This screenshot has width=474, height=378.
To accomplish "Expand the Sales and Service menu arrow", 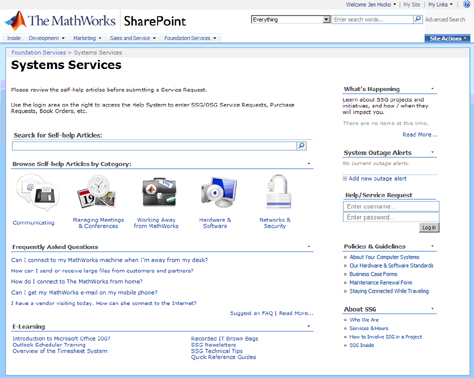I will click(154, 38).
